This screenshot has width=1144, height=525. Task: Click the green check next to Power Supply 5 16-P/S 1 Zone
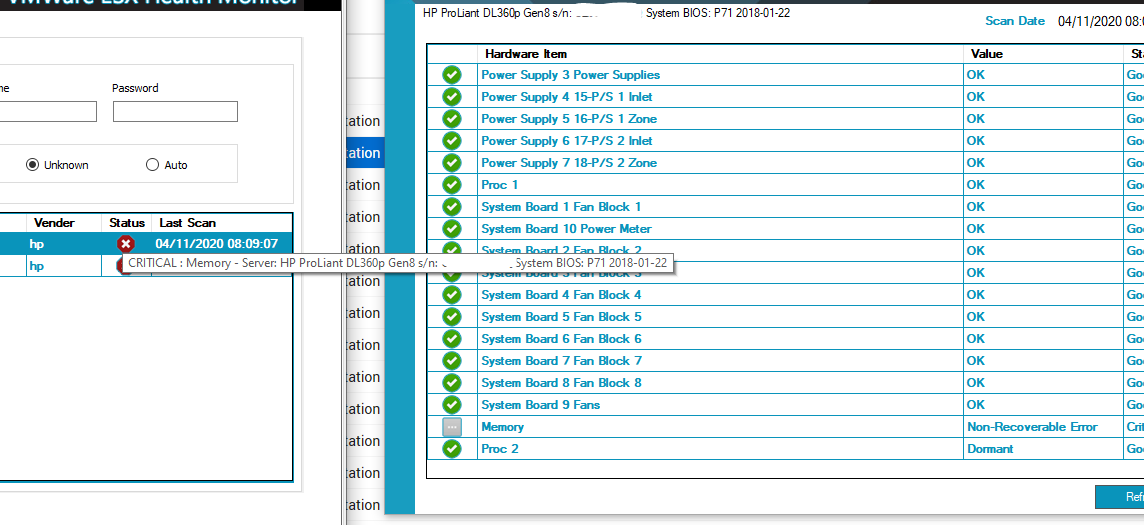click(x=452, y=119)
